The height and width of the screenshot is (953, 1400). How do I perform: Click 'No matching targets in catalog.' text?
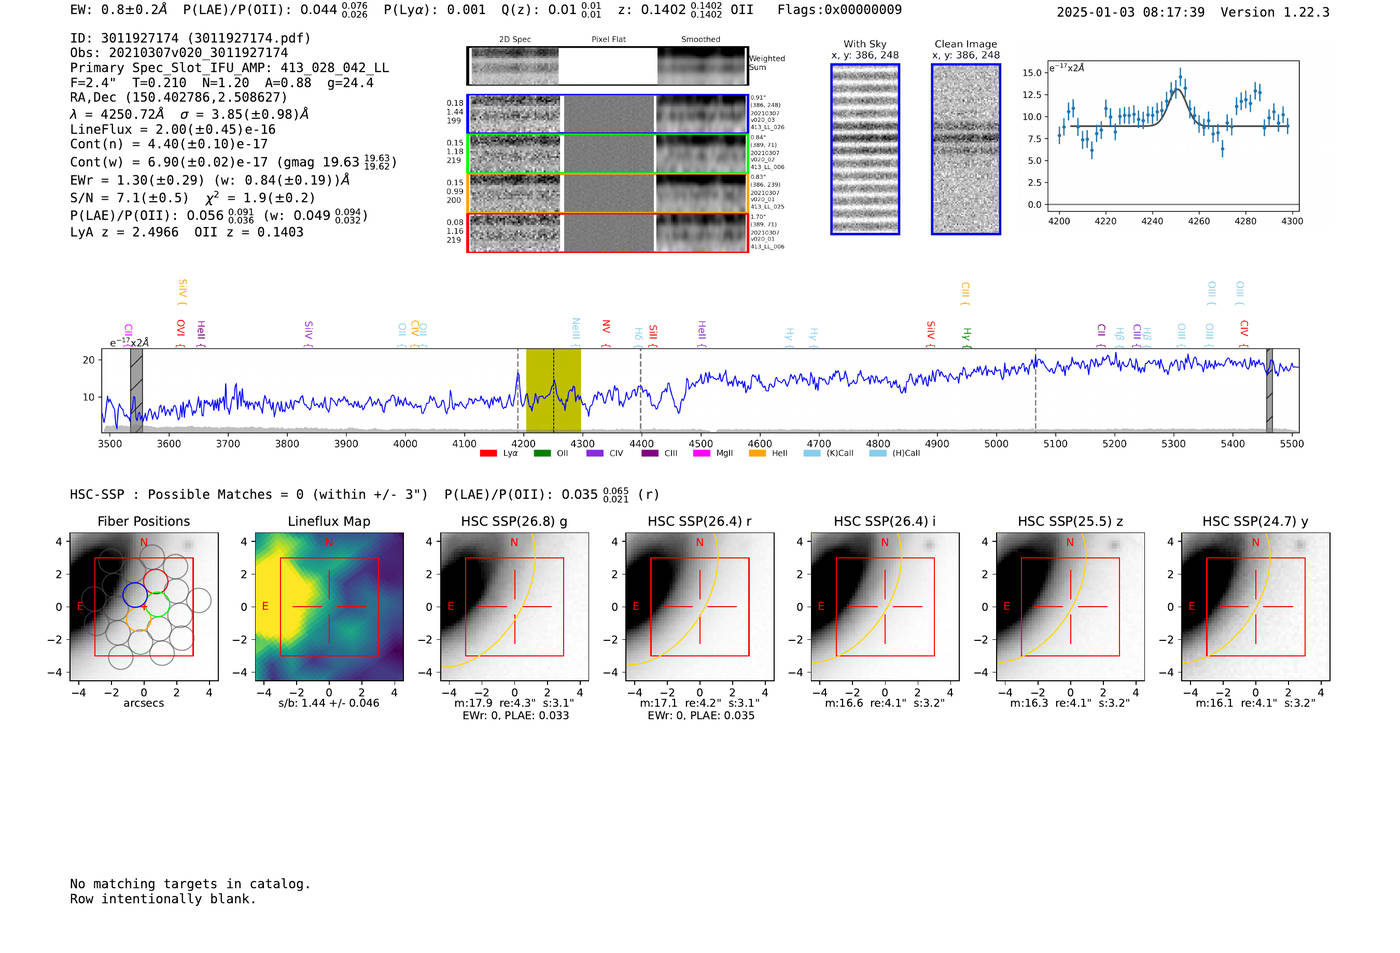190,884
